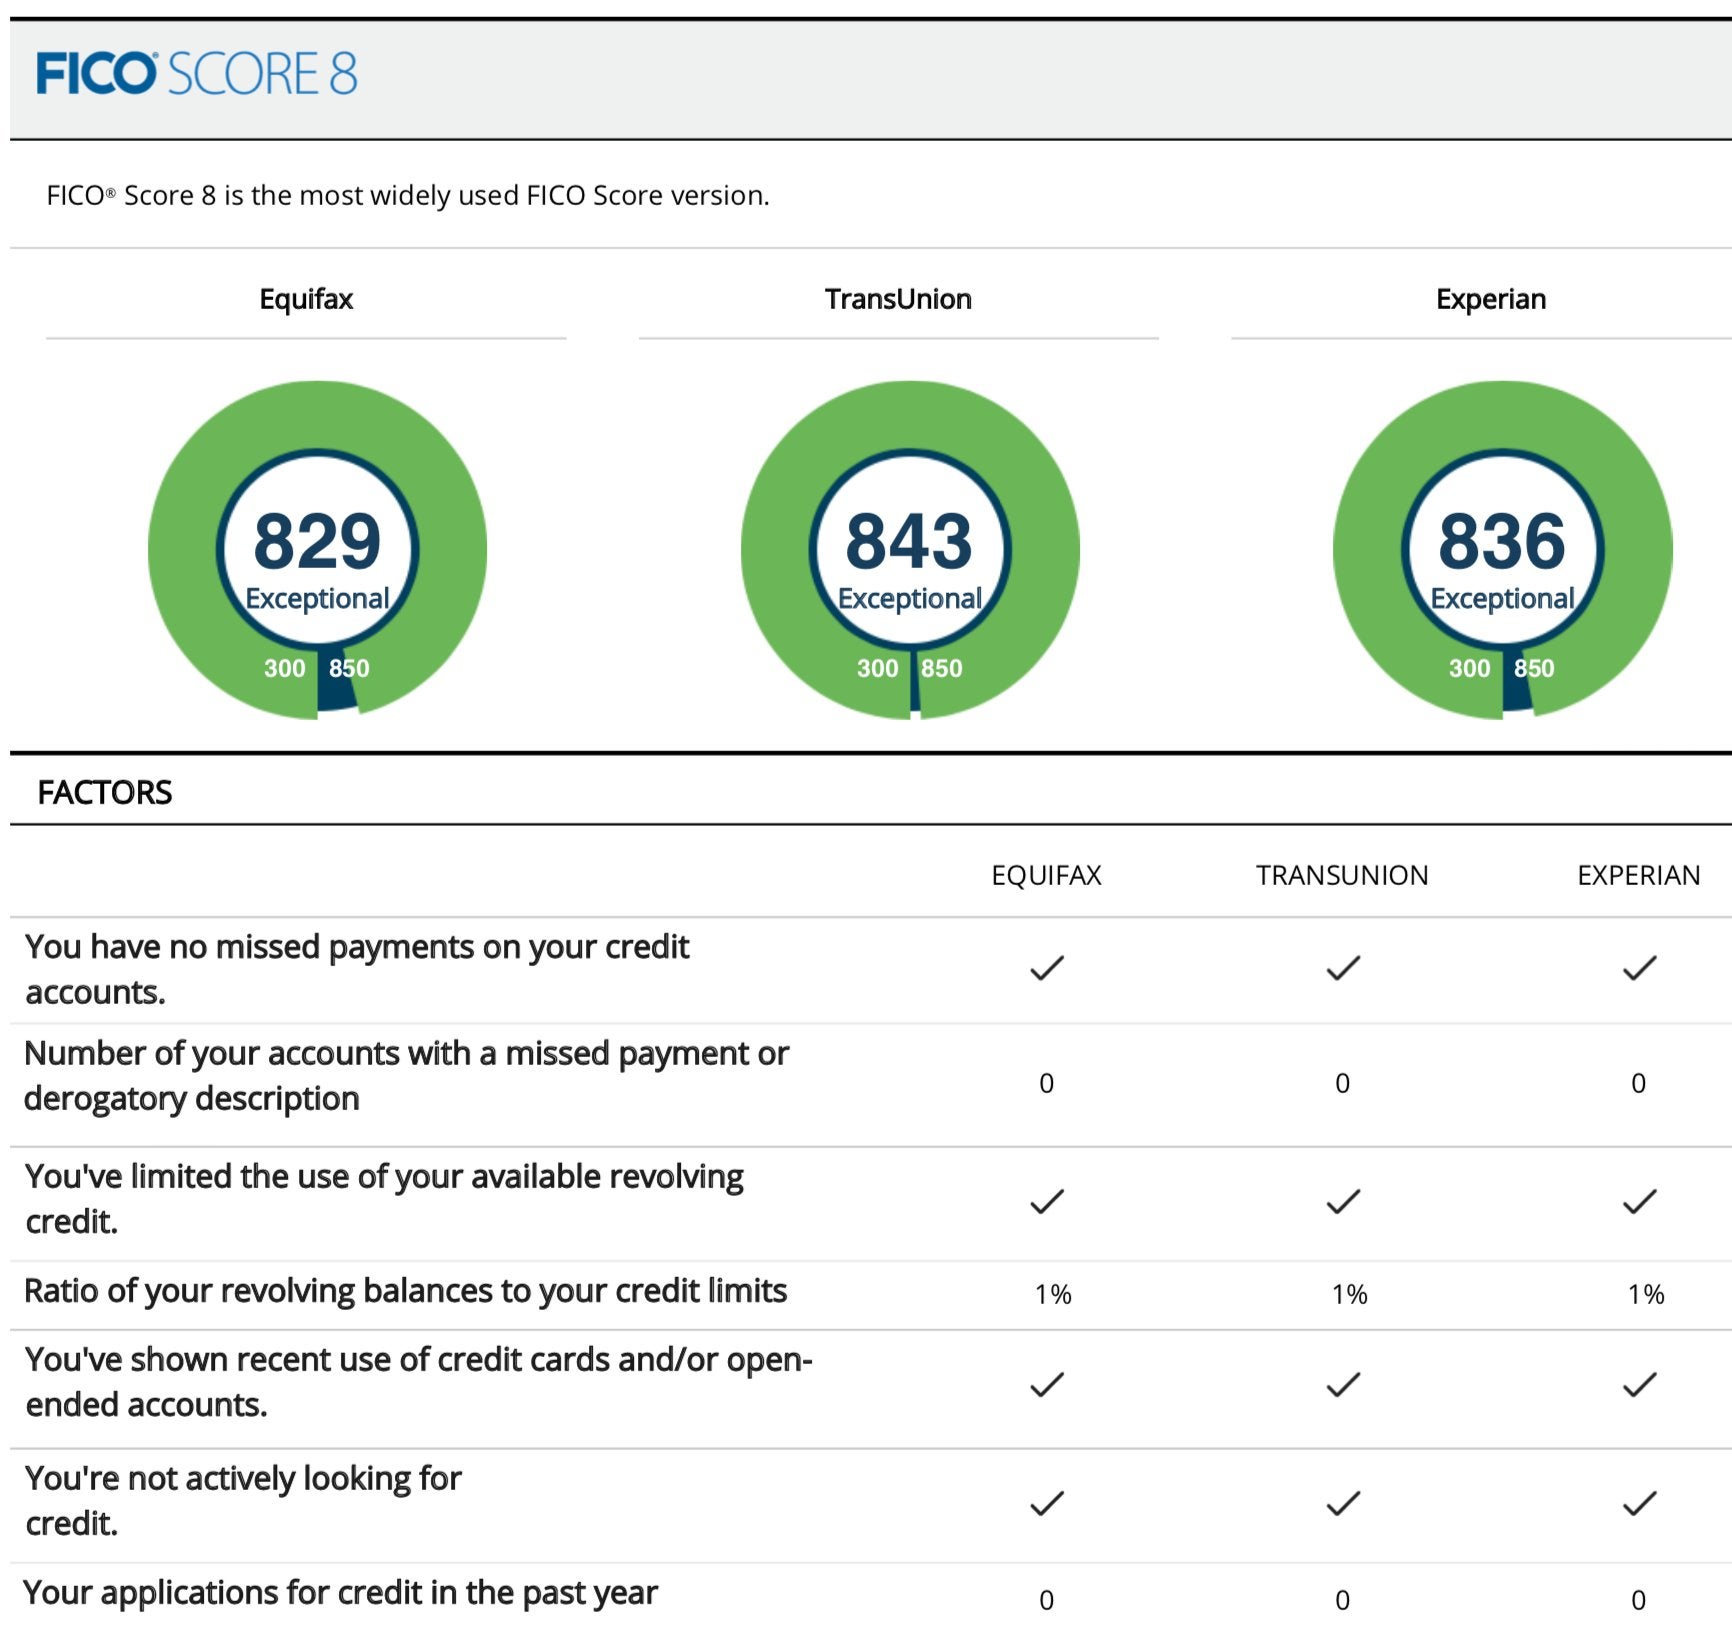Click Equifax checkmark for limited revolving credit
The height and width of the screenshot is (1652, 1732).
1047,1201
